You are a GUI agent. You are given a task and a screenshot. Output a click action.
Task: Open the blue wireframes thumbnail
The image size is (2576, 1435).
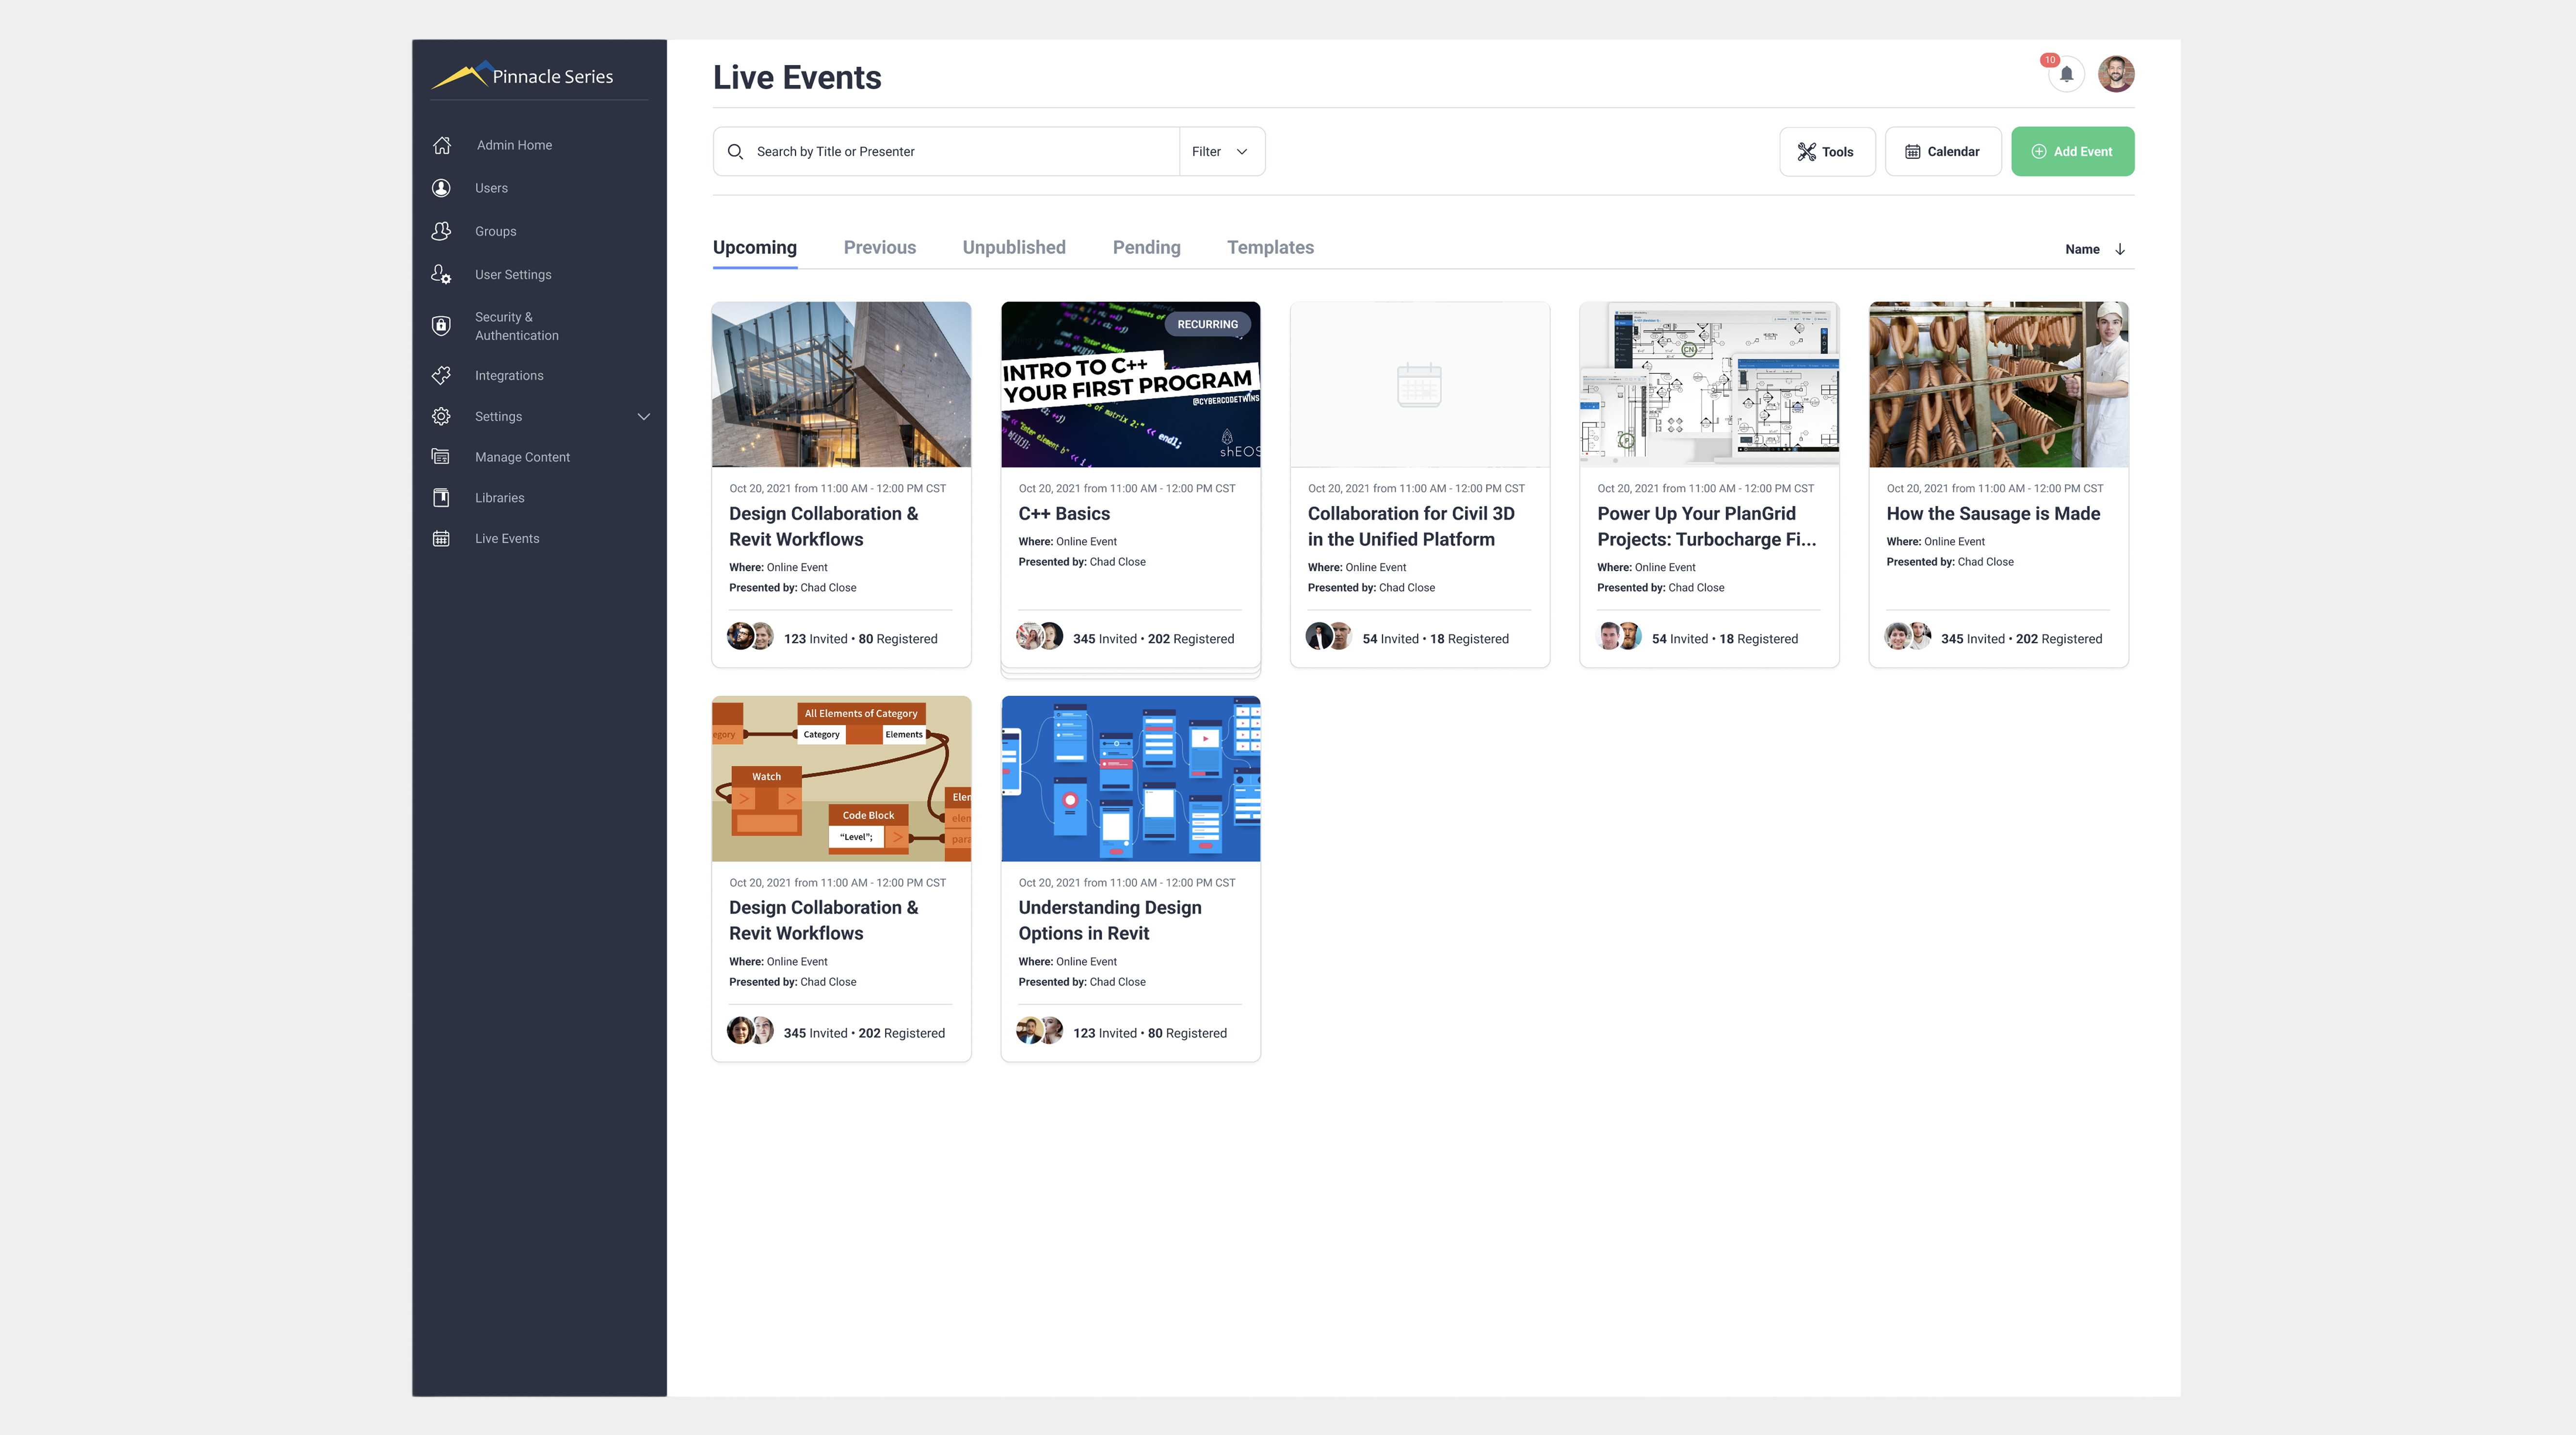click(1130, 778)
